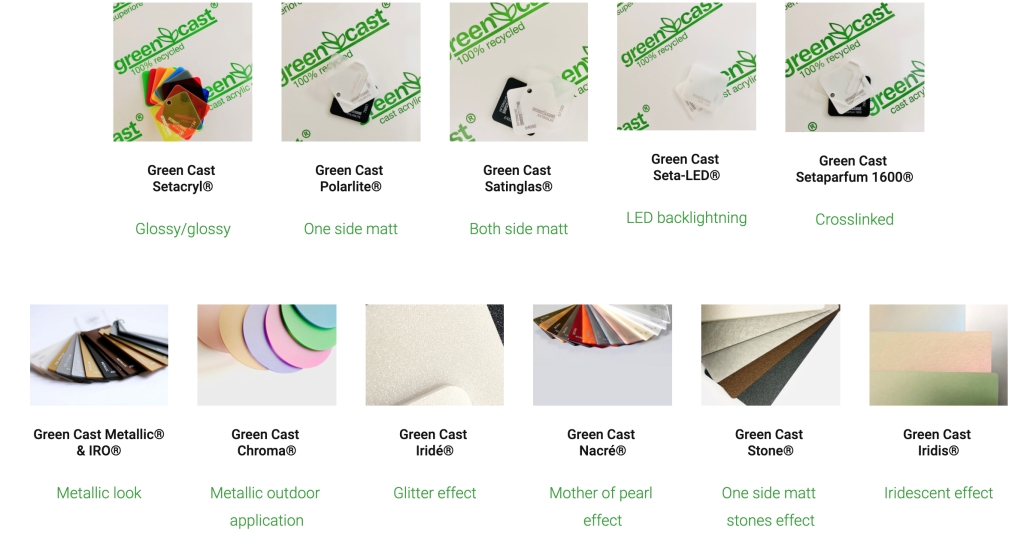Click the LED backlightning label
The width and height of the screenshot is (1024, 554).
point(686,218)
